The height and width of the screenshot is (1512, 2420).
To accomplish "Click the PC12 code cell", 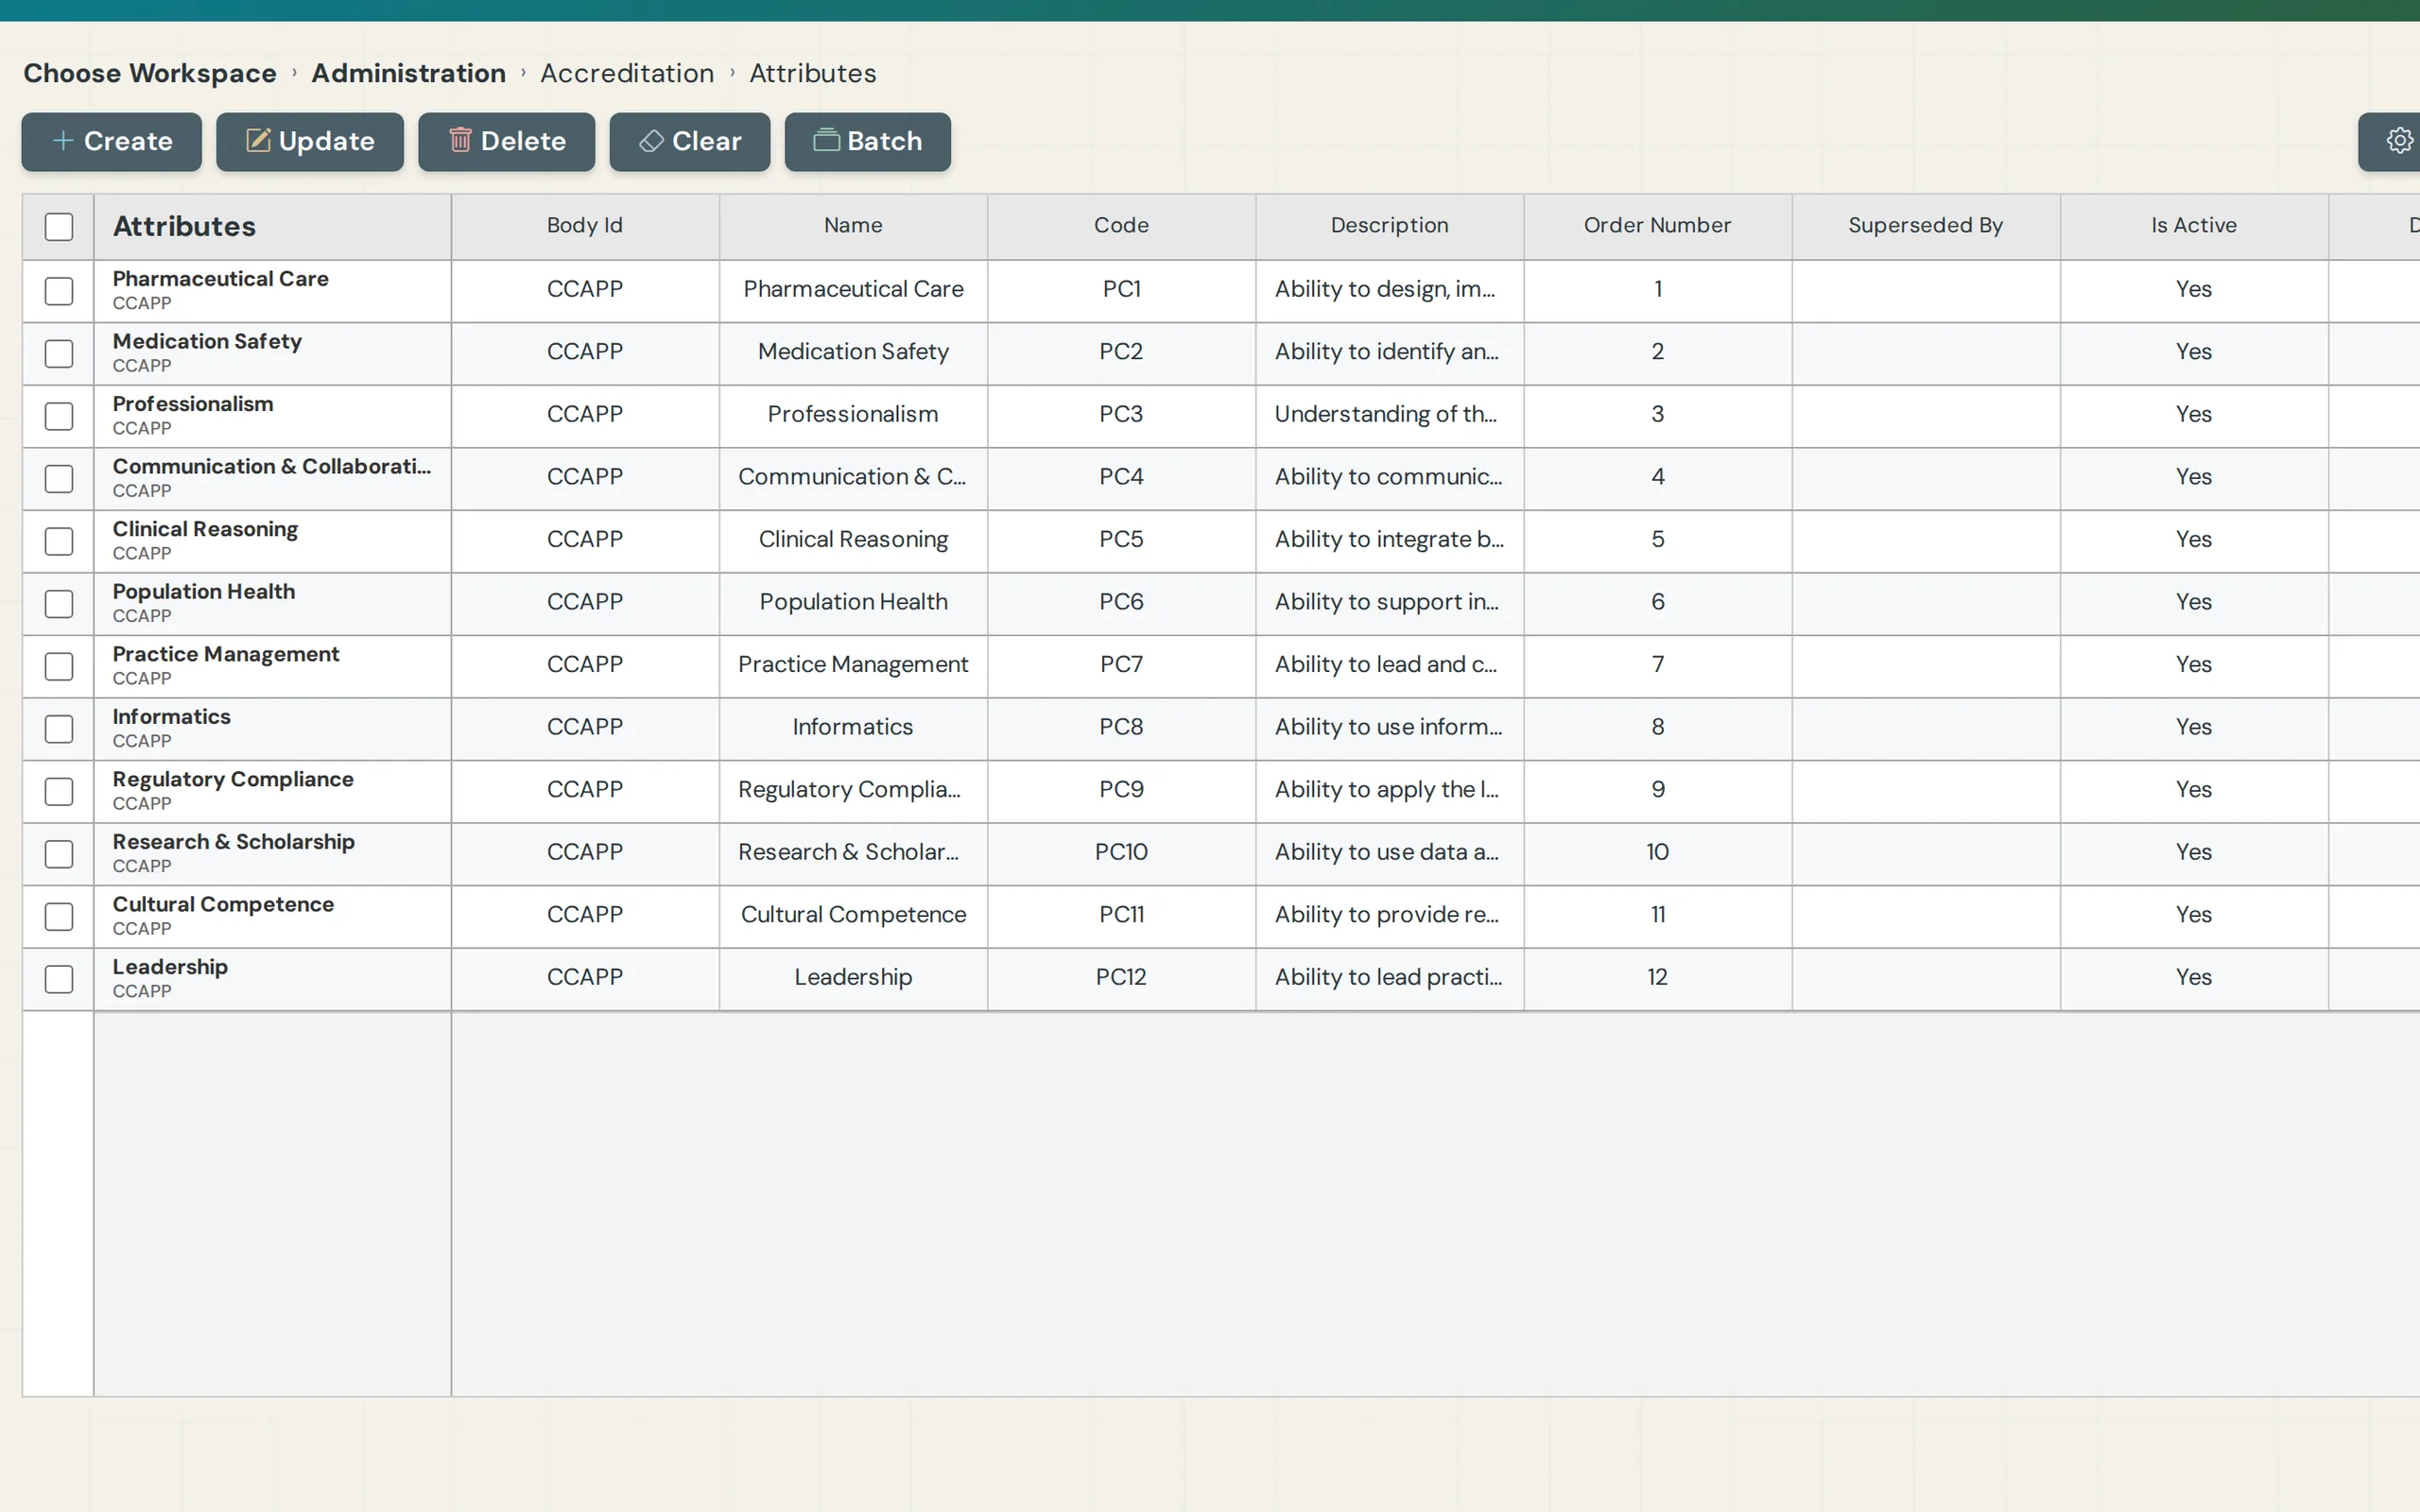I will tap(1121, 977).
